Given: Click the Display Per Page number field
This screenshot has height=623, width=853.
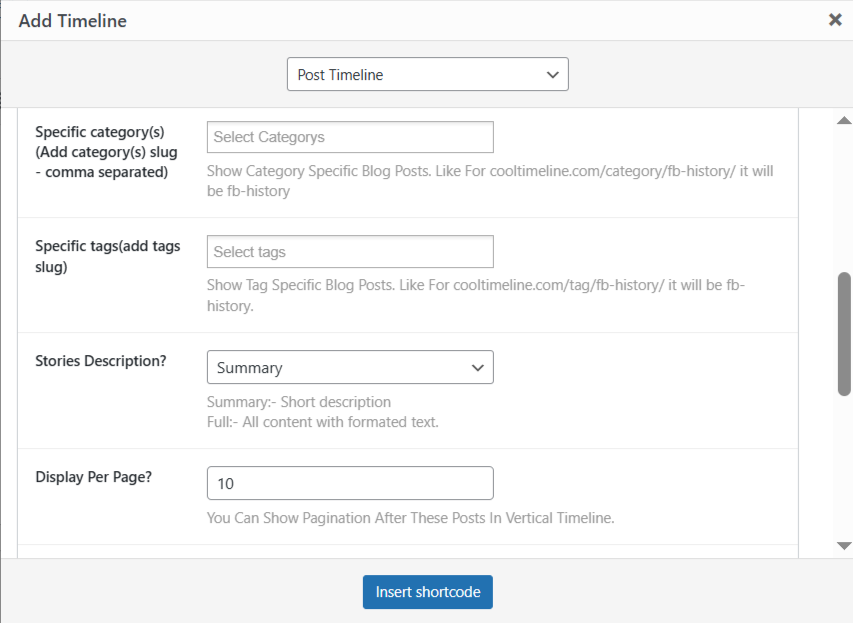Looking at the screenshot, I should pyautogui.click(x=350, y=483).
